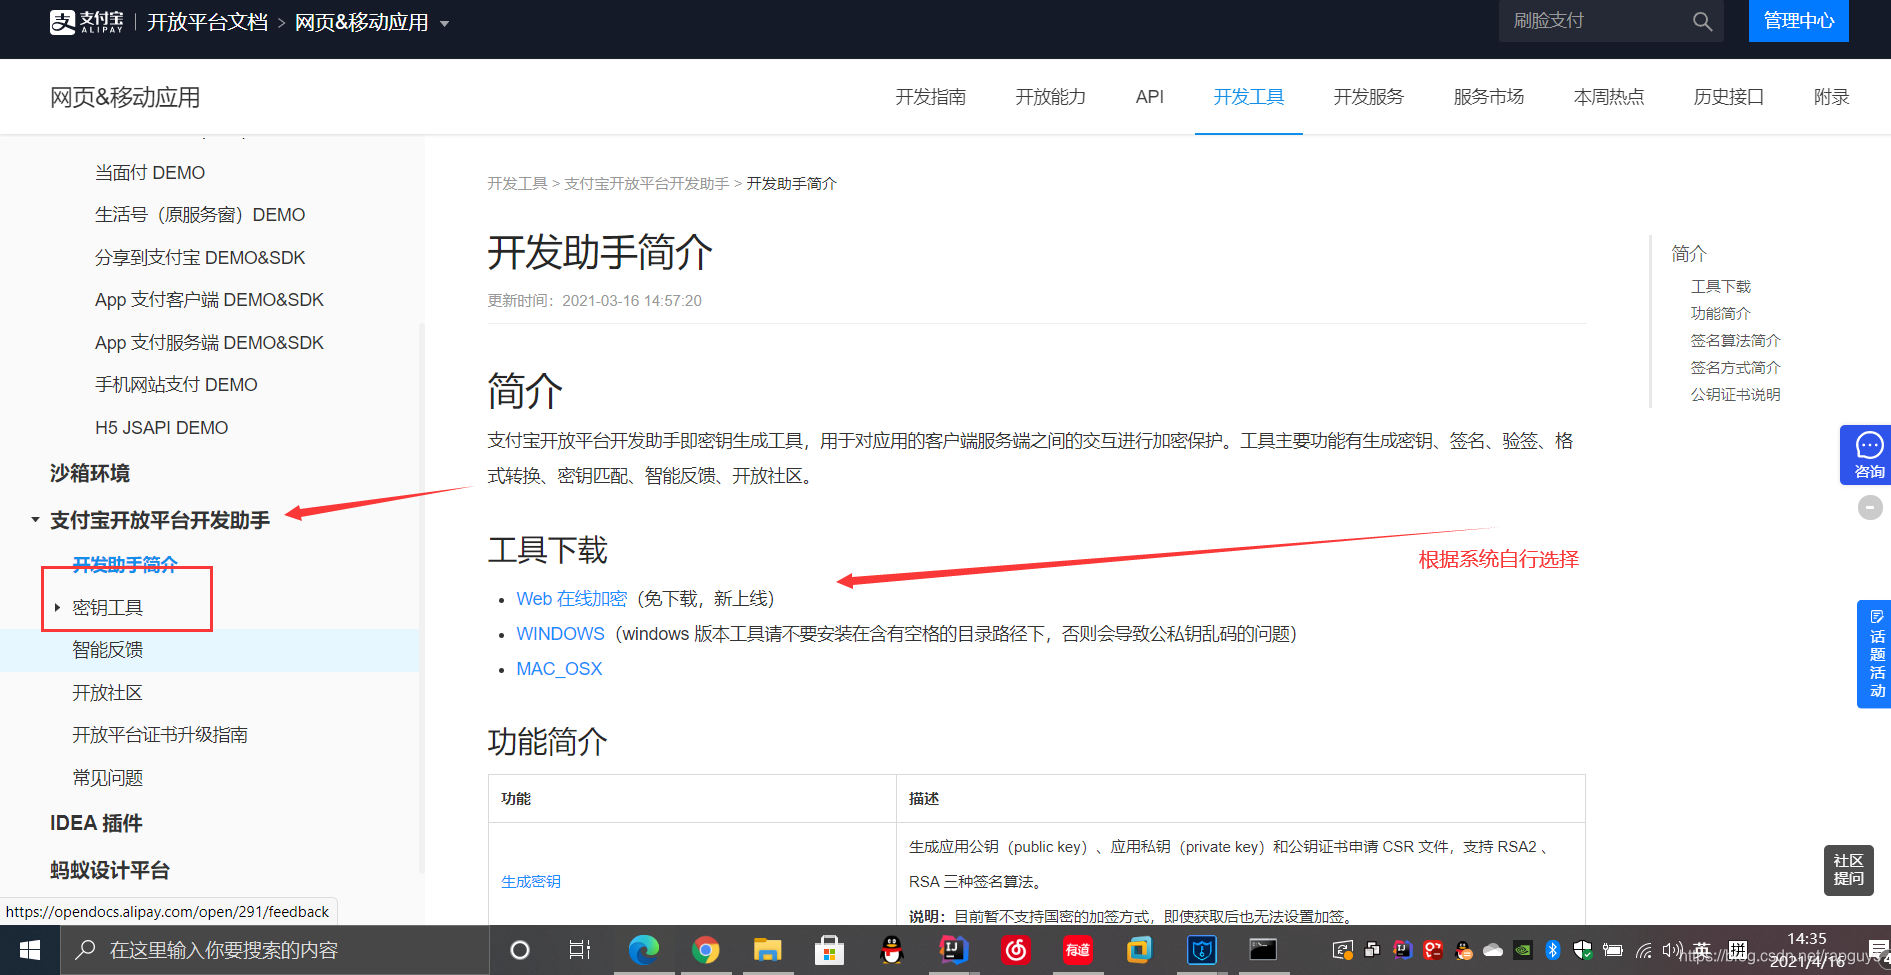Image resolution: width=1891 pixels, height=975 pixels.
Task: Open the 本周热点 nav tab
Action: (x=1609, y=97)
